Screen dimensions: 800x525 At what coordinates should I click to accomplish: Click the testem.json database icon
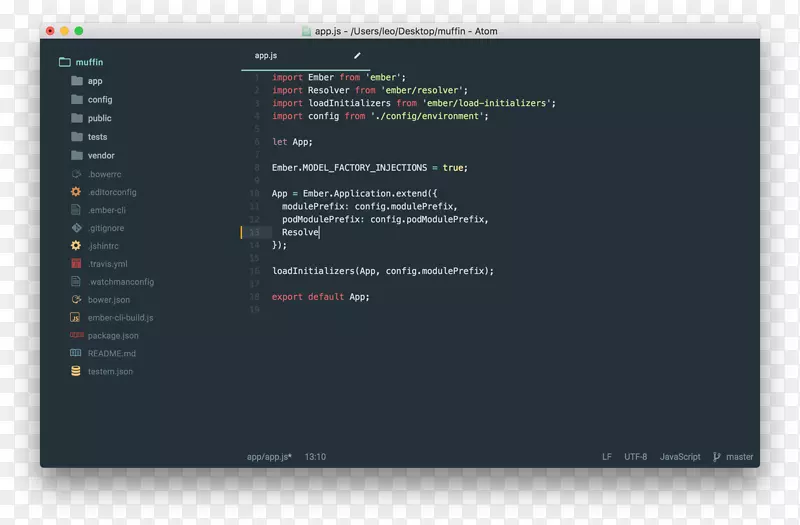coord(76,371)
